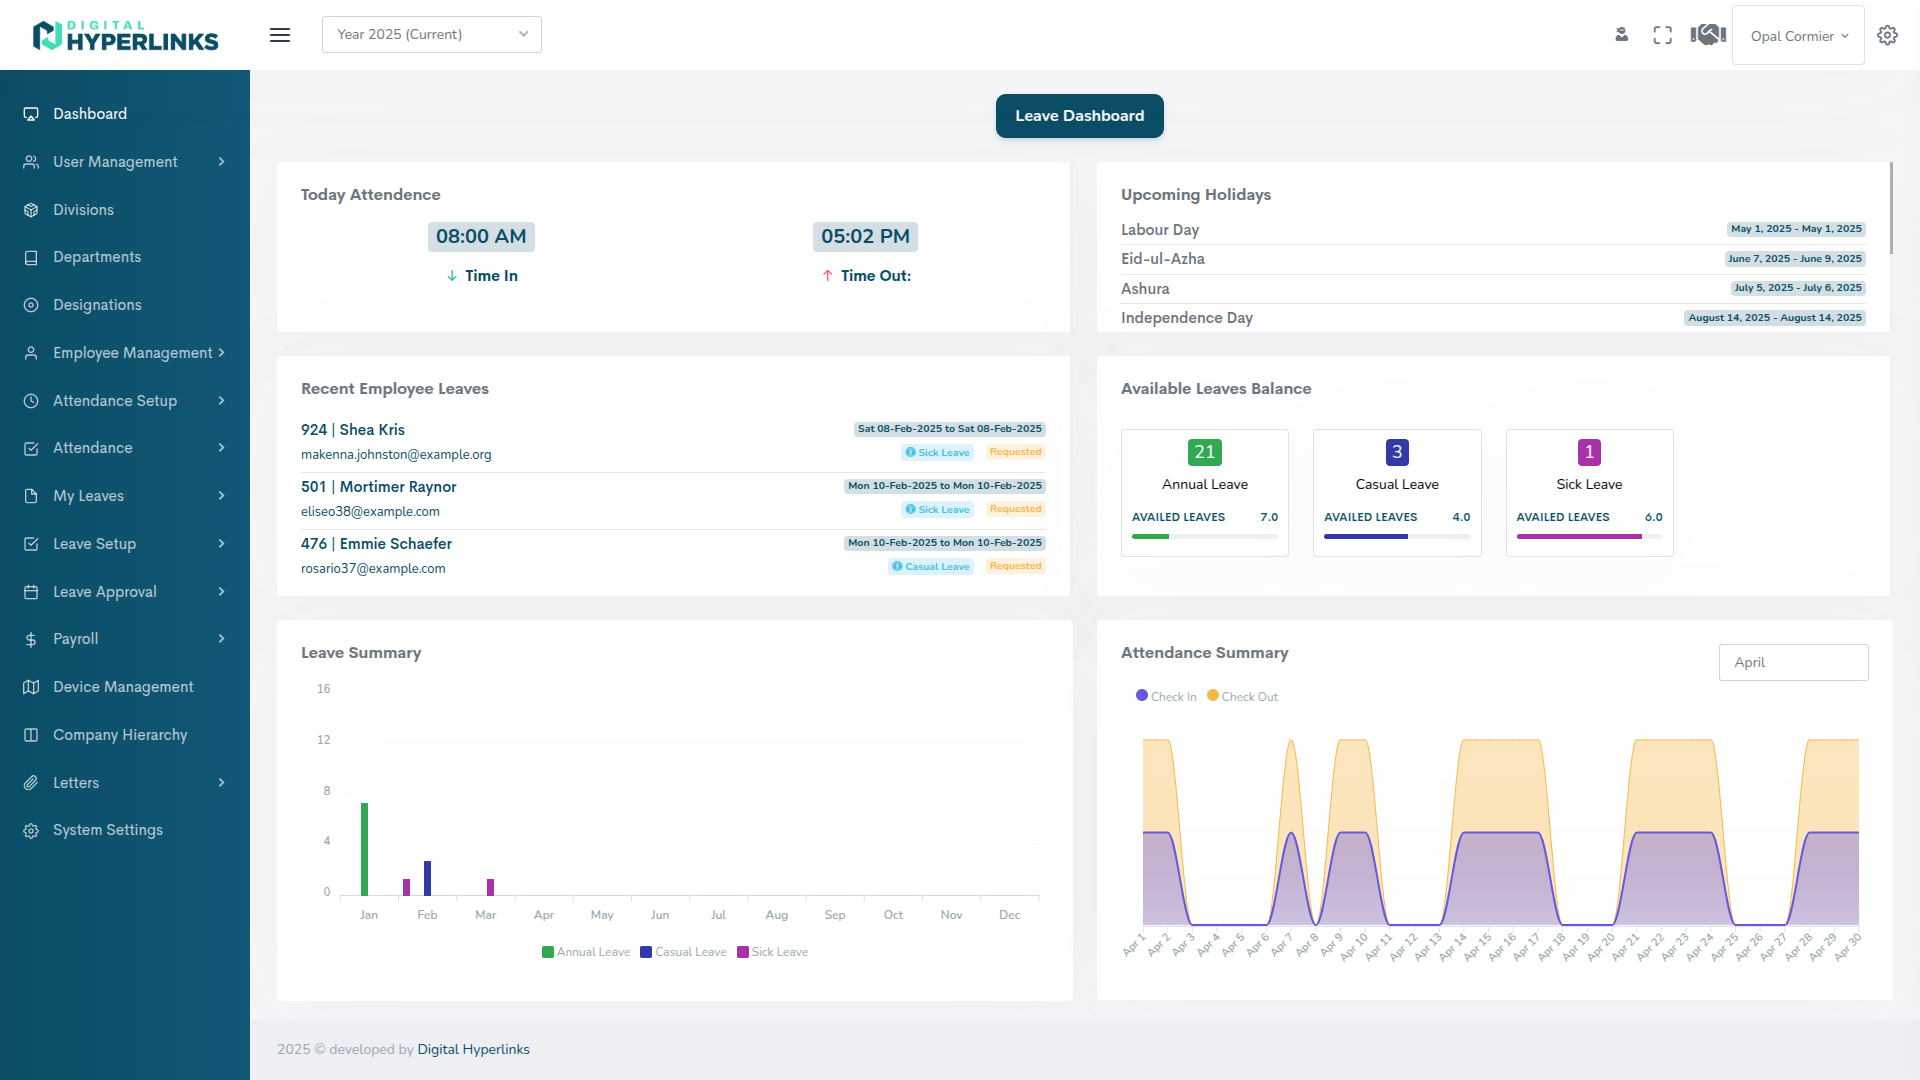This screenshot has width=1920, height=1080.
Task: Open Opal Cormier user menu
Action: 1798,36
